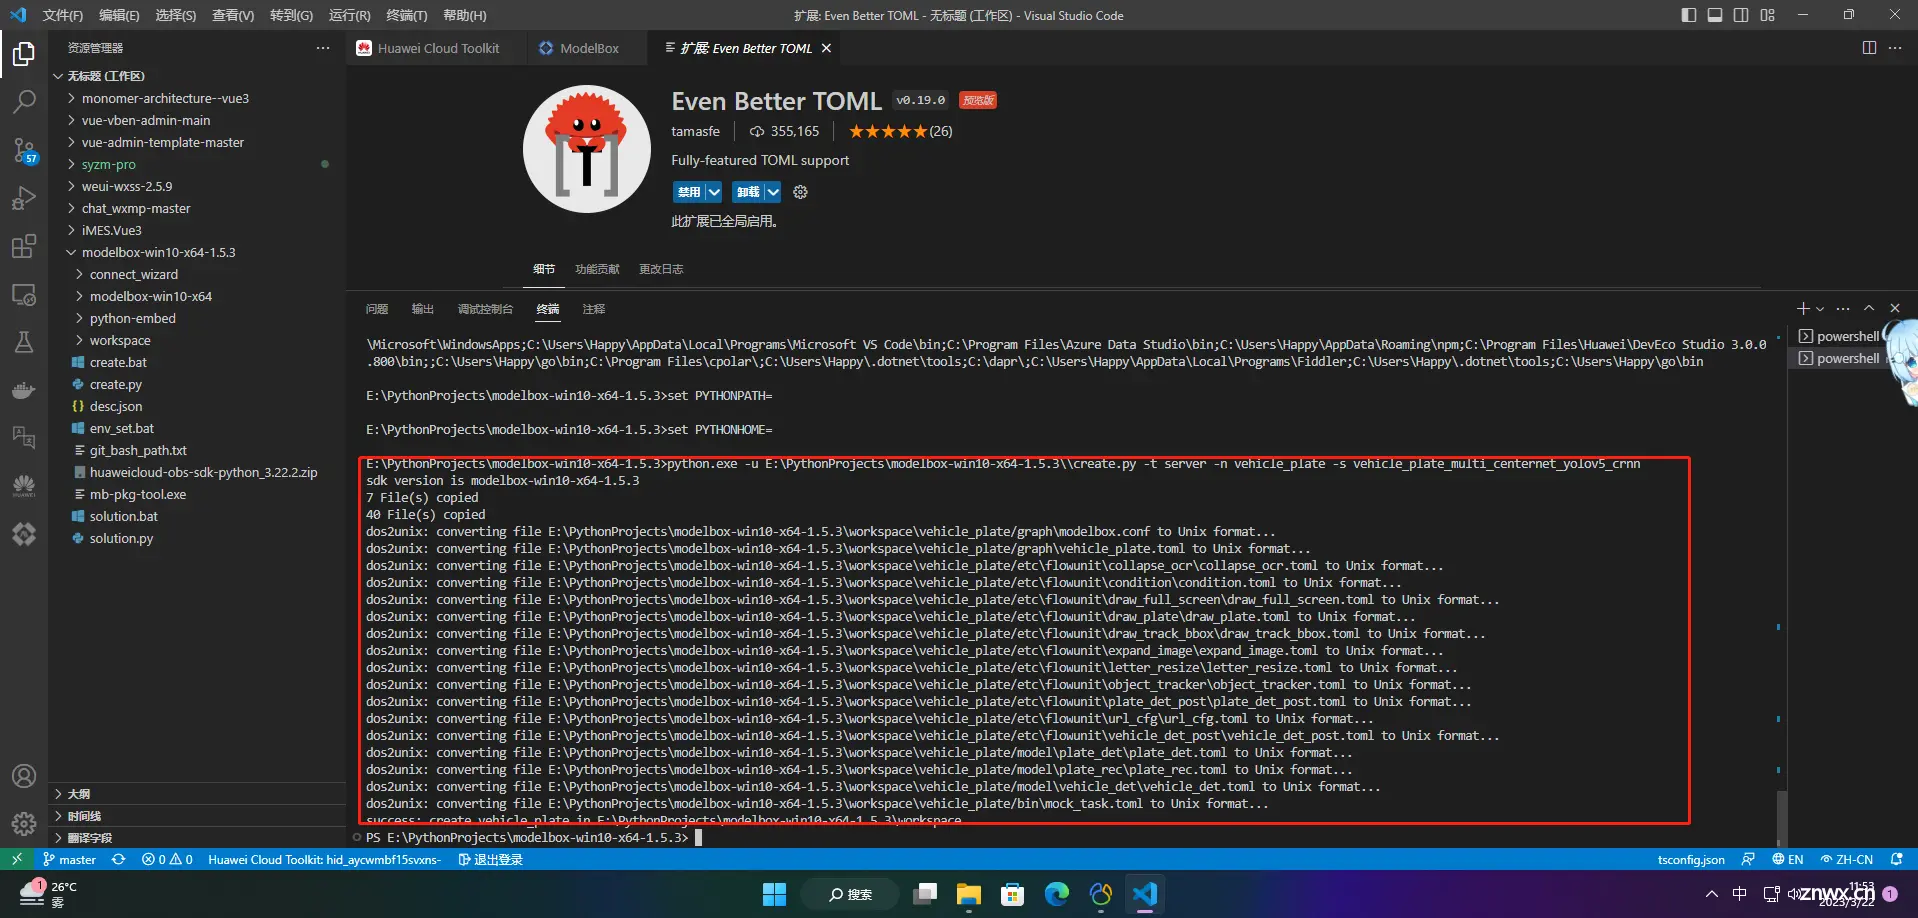
Task: Open the Huawei Cloud Toolkit activity icon
Action: tap(24, 486)
